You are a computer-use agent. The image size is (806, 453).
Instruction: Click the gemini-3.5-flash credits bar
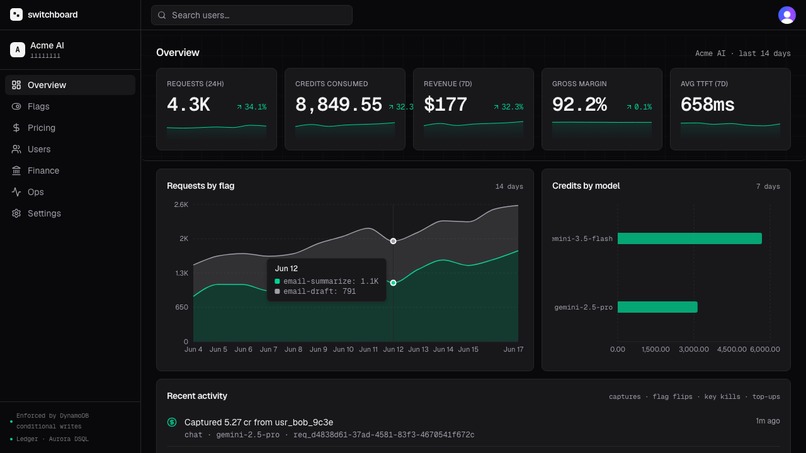coord(689,239)
